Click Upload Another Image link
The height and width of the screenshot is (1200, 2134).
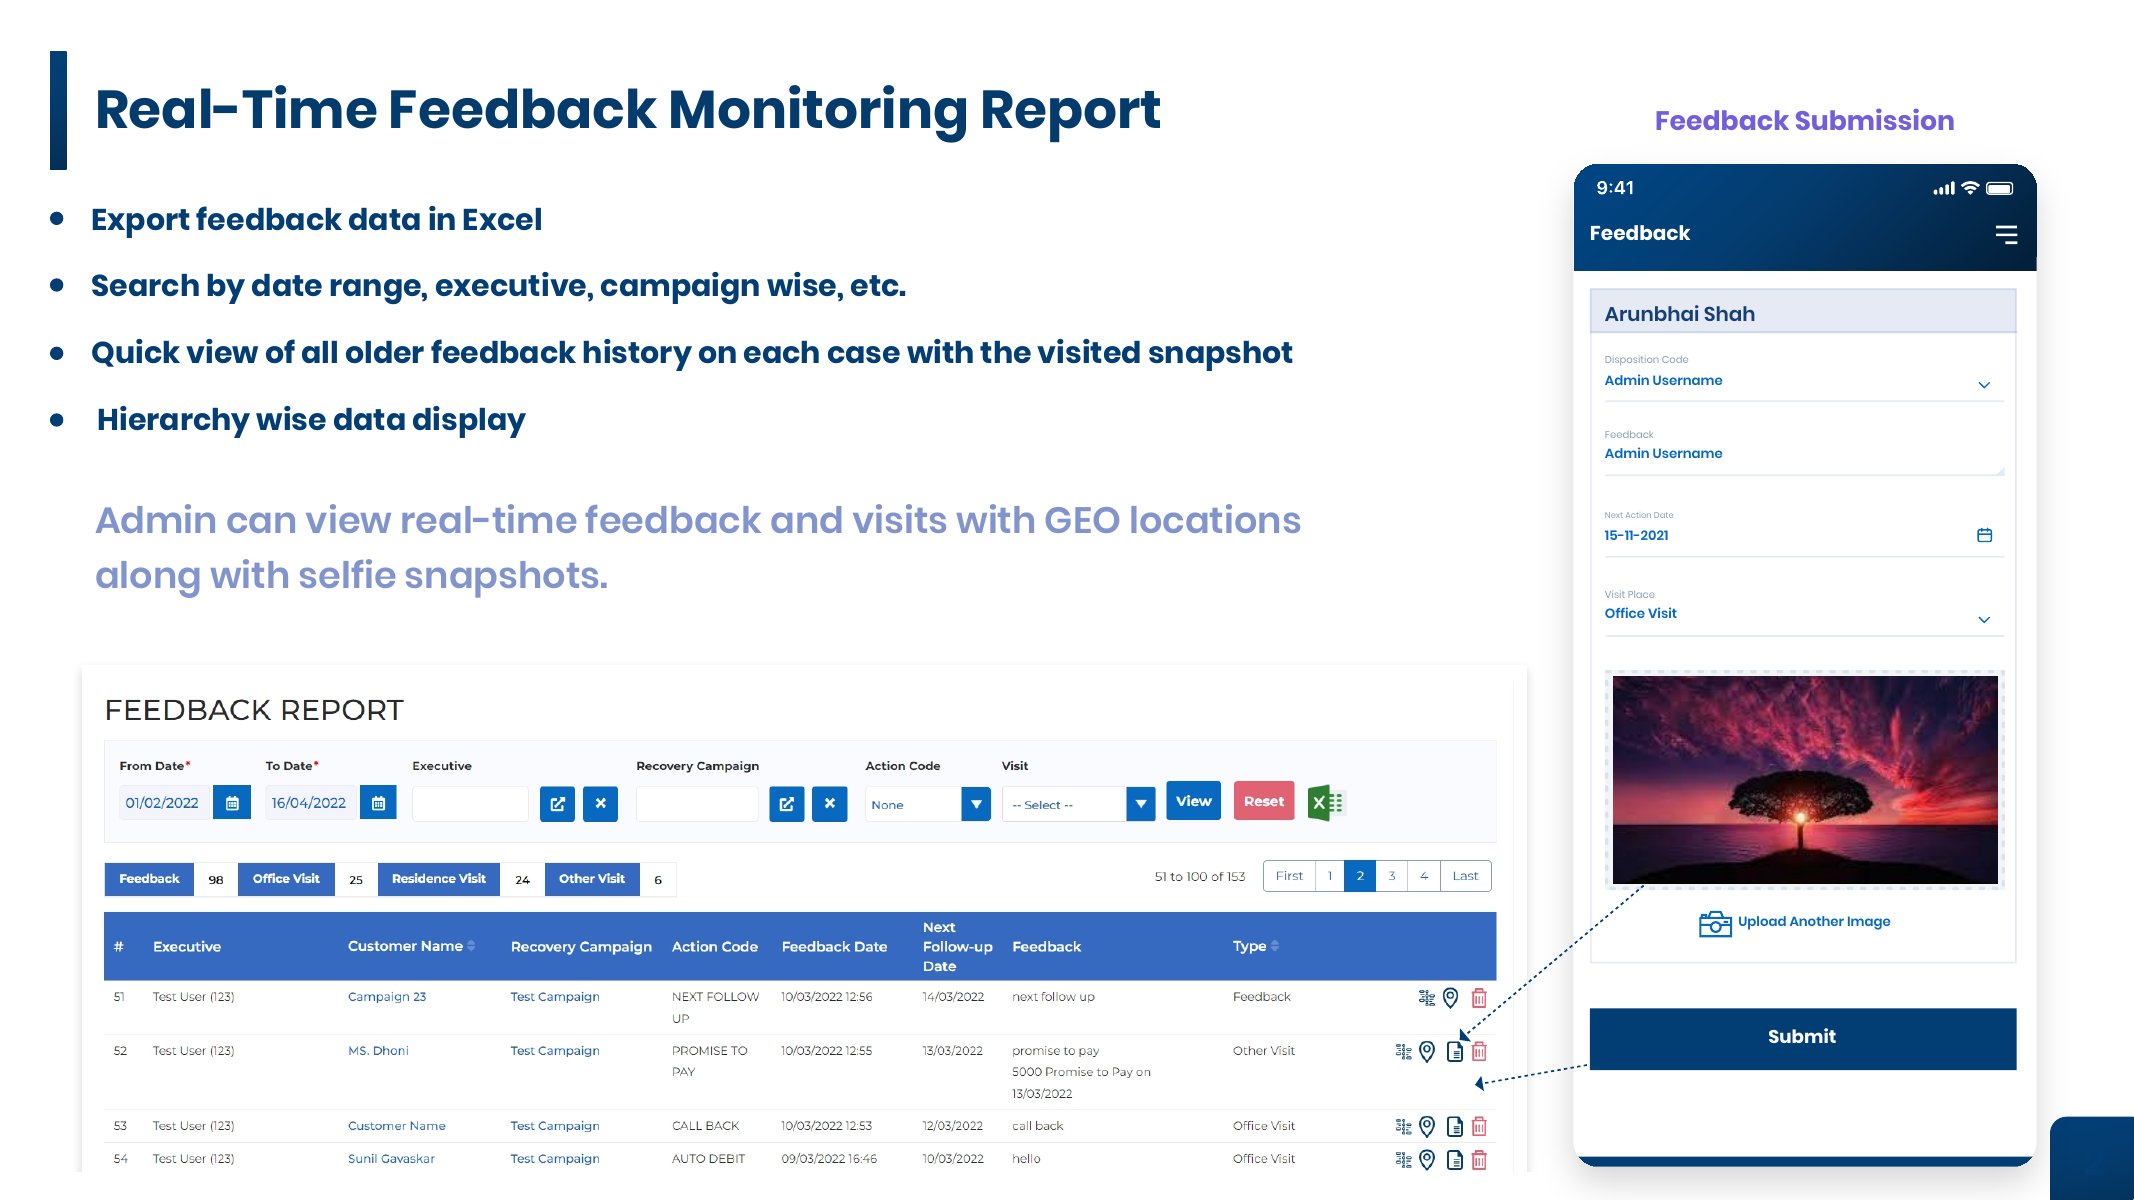click(1814, 922)
